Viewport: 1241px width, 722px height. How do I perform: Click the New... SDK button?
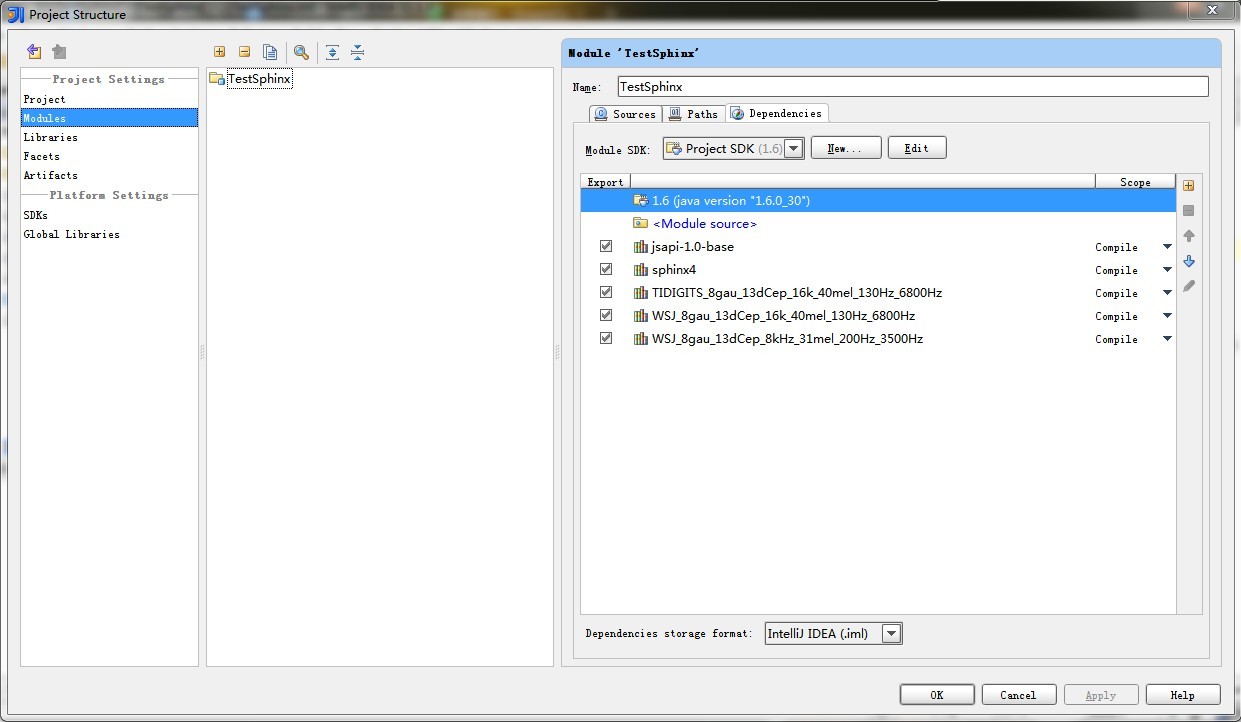tap(846, 148)
